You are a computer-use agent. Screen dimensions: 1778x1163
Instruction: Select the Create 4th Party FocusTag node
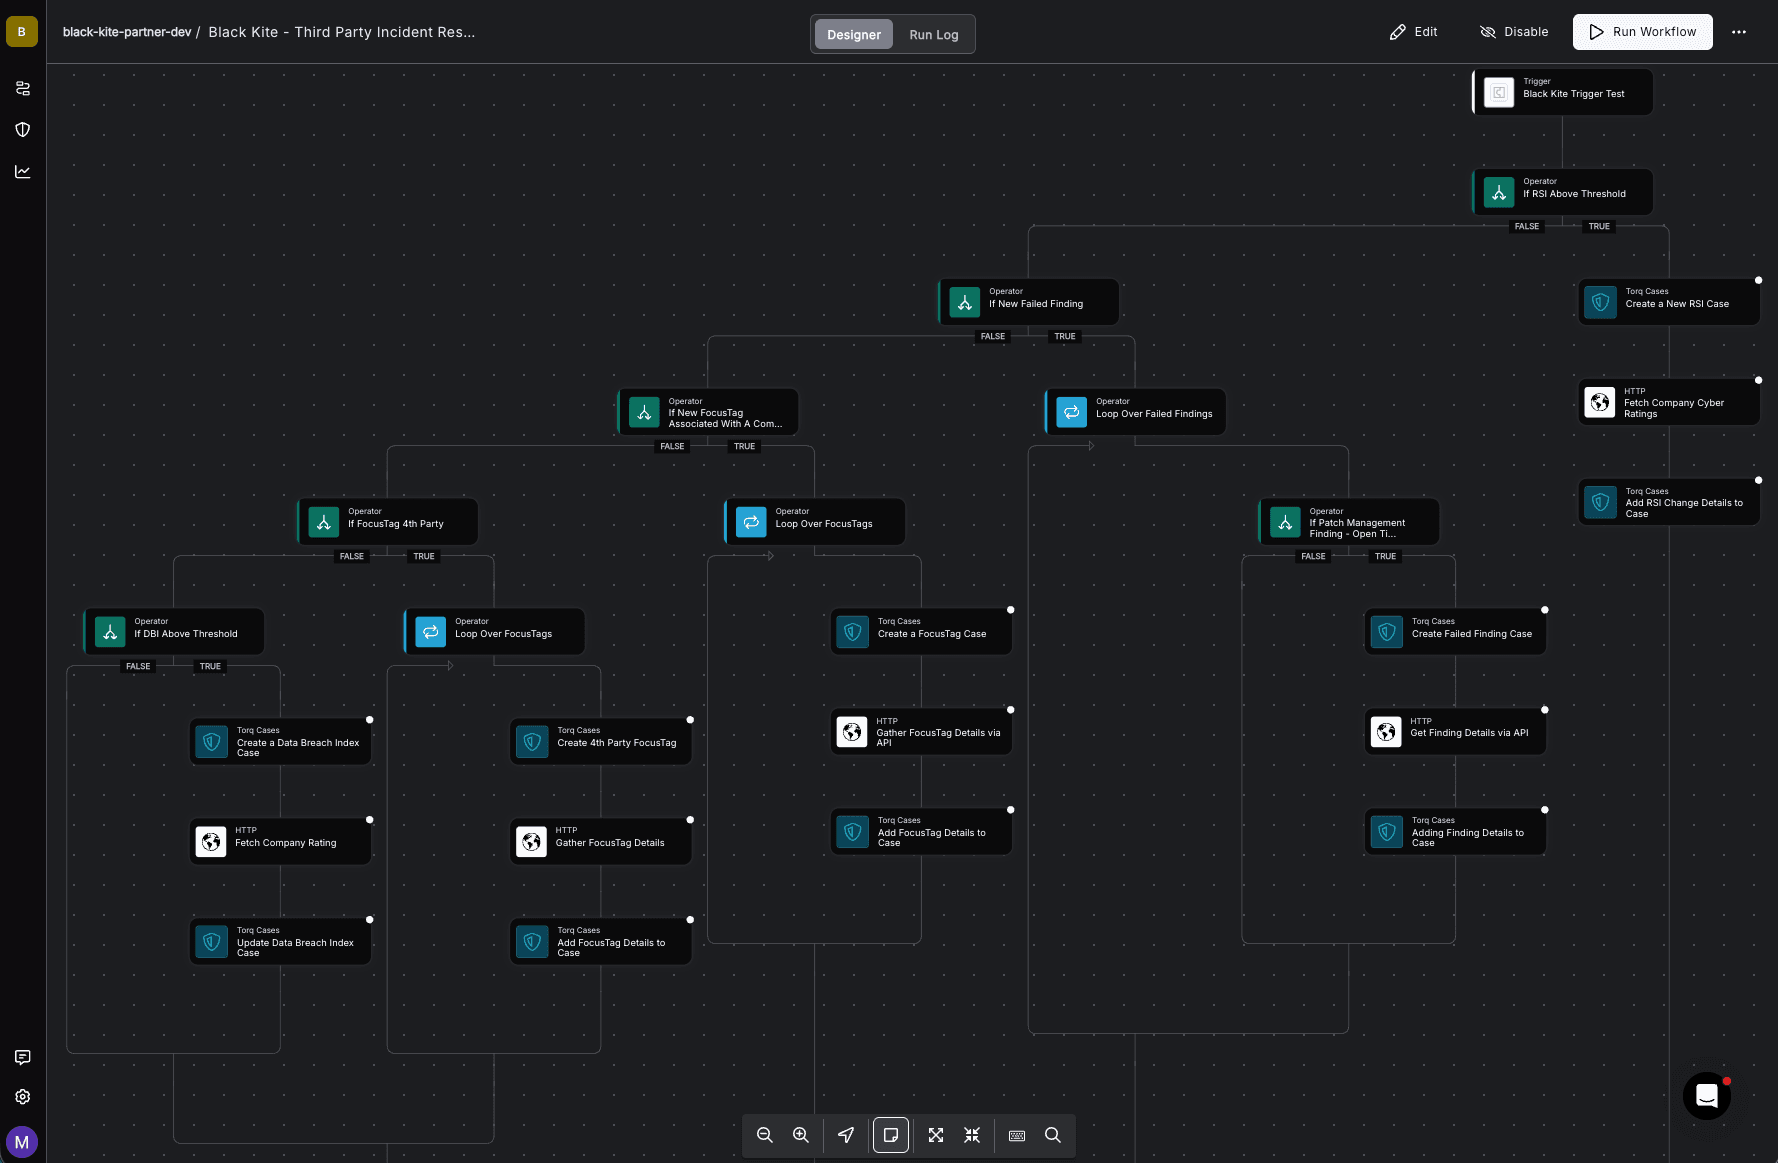pos(601,742)
